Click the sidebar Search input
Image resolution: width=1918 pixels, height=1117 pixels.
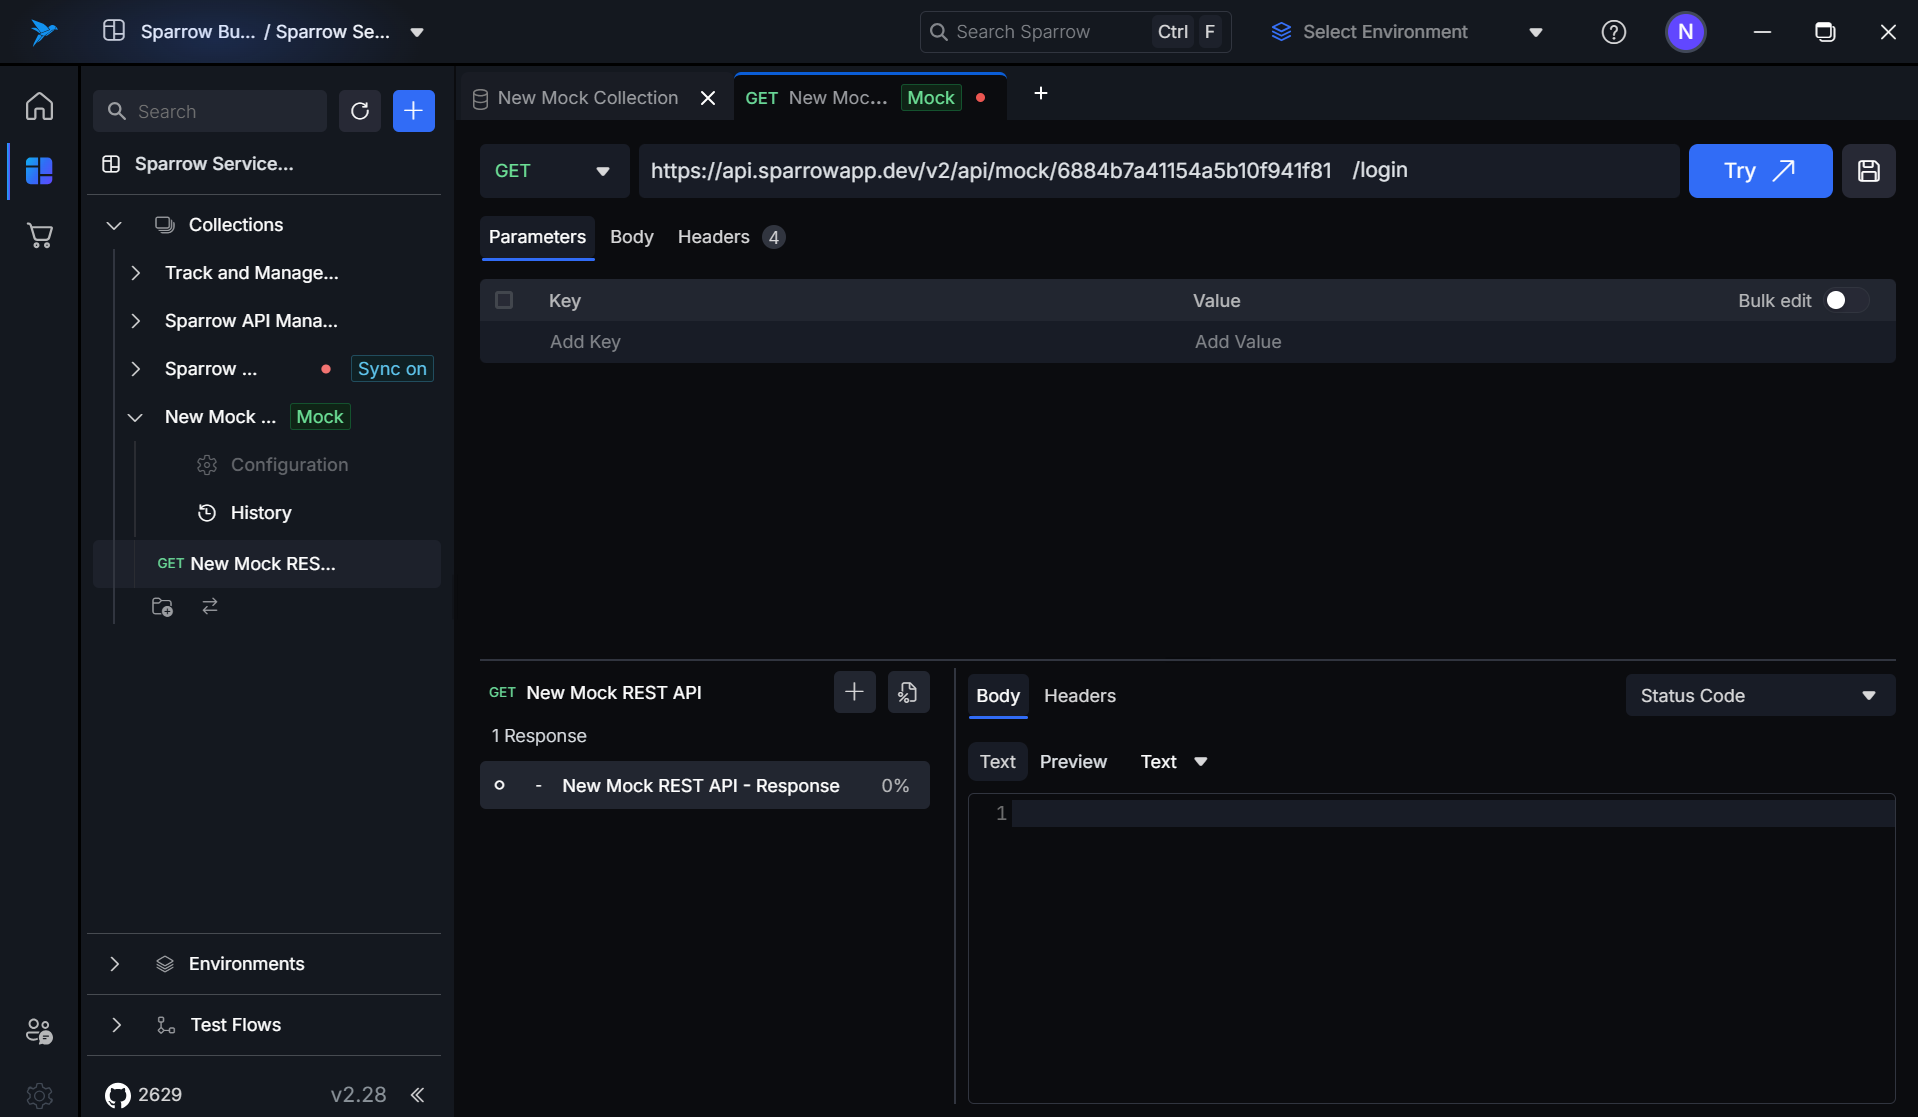coord(210,111)
